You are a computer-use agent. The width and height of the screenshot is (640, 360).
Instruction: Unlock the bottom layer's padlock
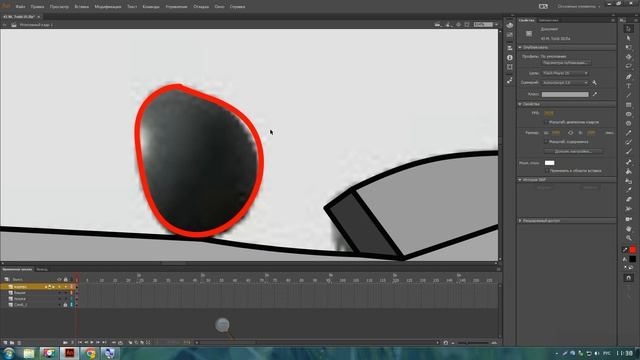coord(65,304)
